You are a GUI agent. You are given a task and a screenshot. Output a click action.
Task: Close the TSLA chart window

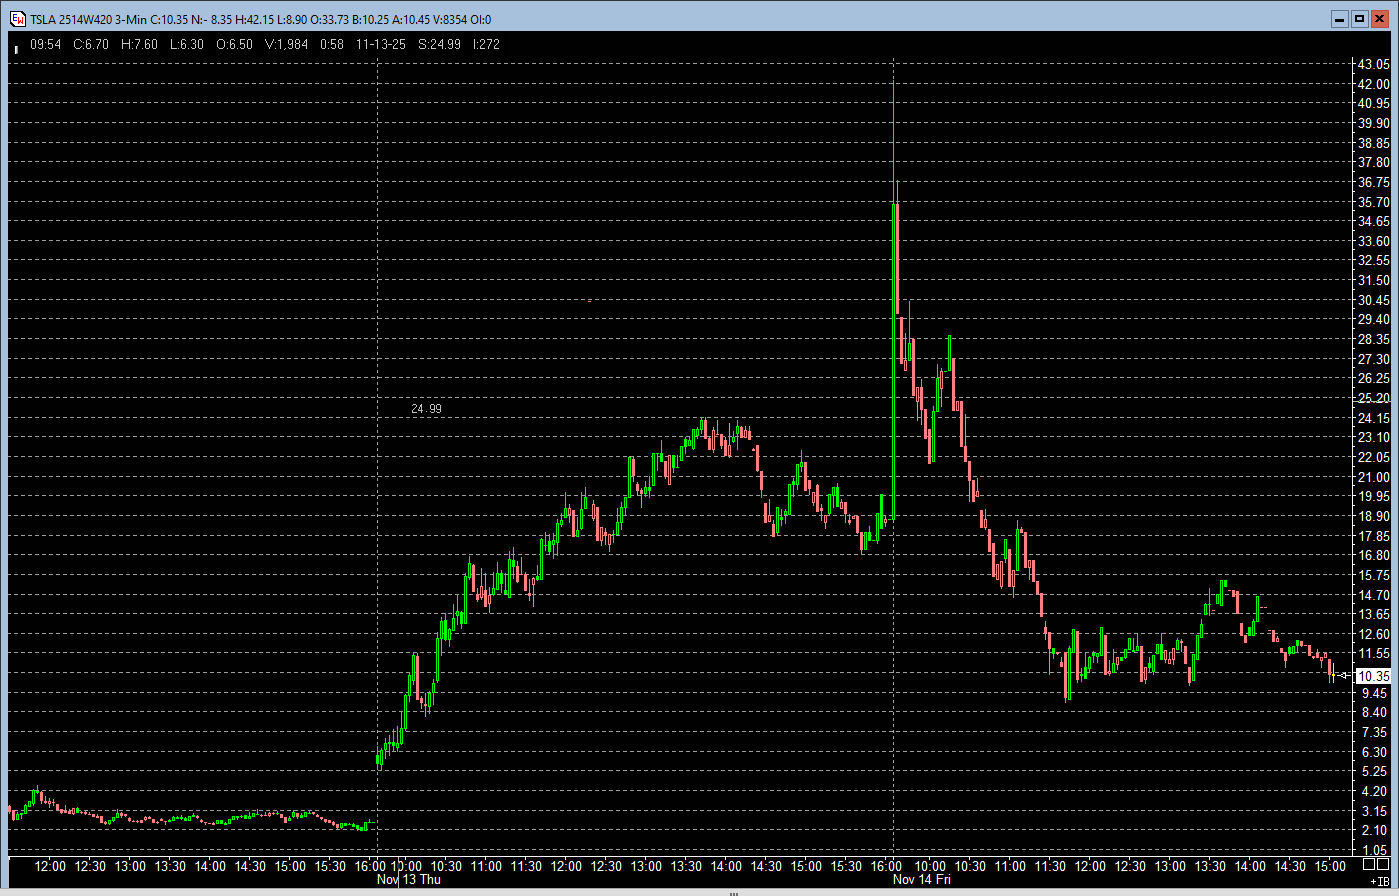click(x=1379, y=19)
